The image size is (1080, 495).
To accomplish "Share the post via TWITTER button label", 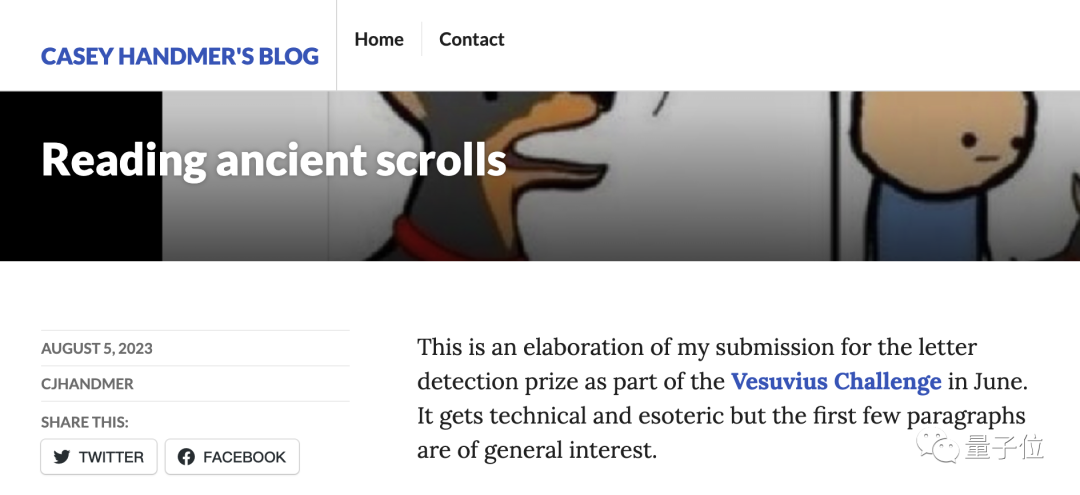I will [x=111, y=457].
